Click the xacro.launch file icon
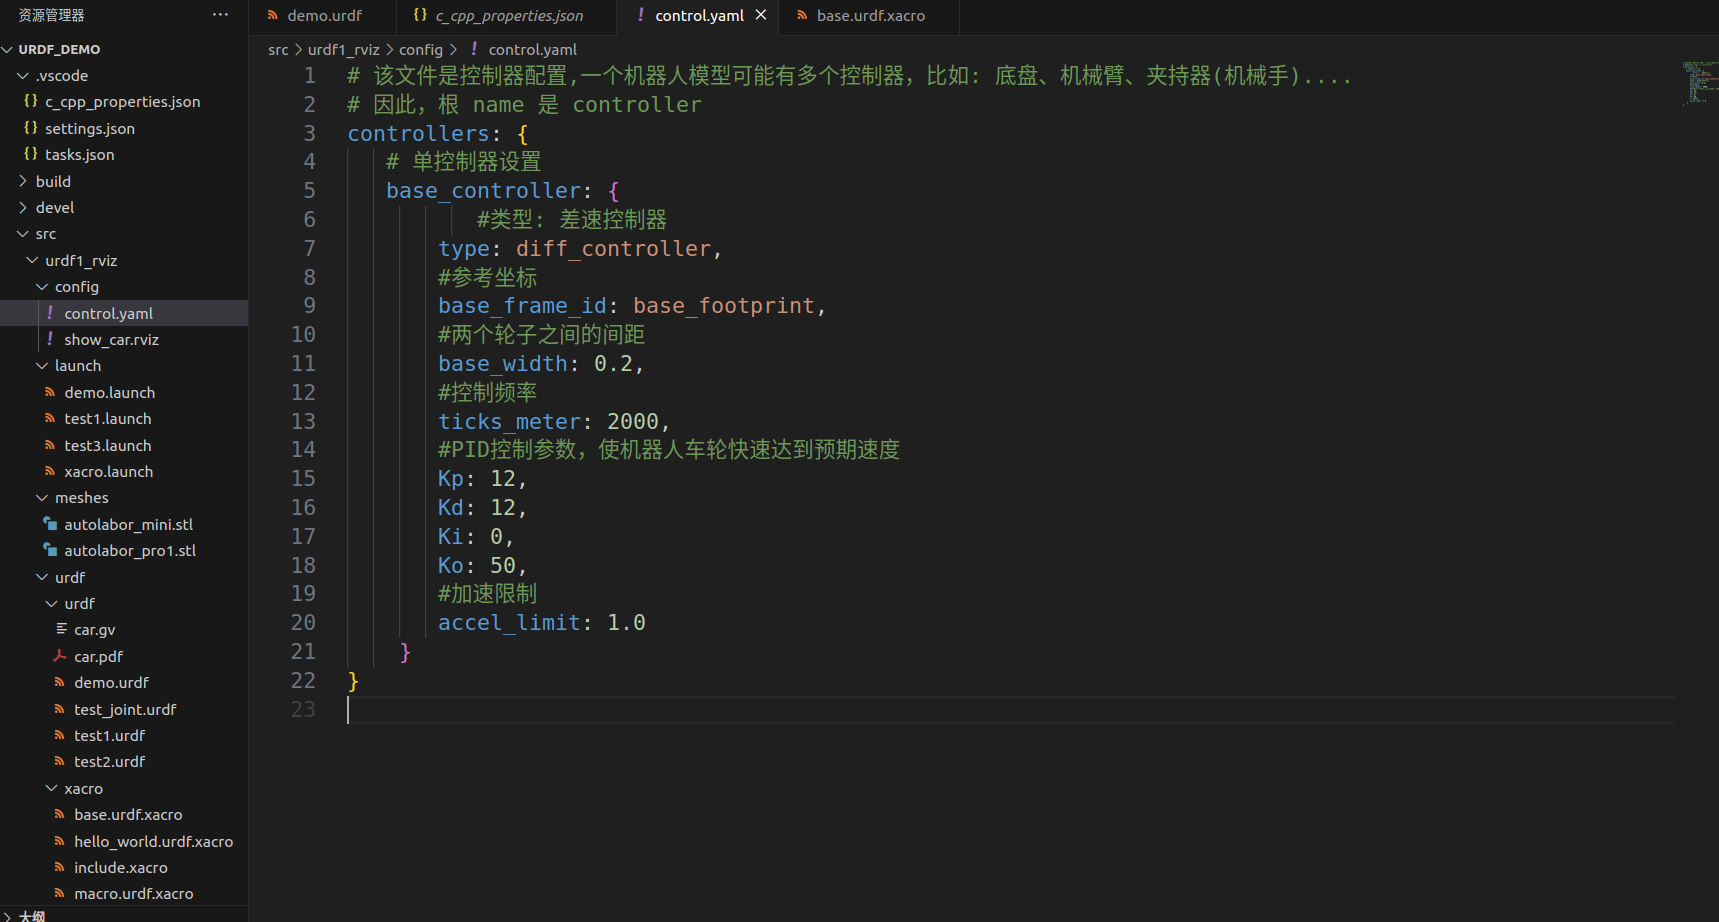This screenshot has height=922, width=1719. [49, 471]
